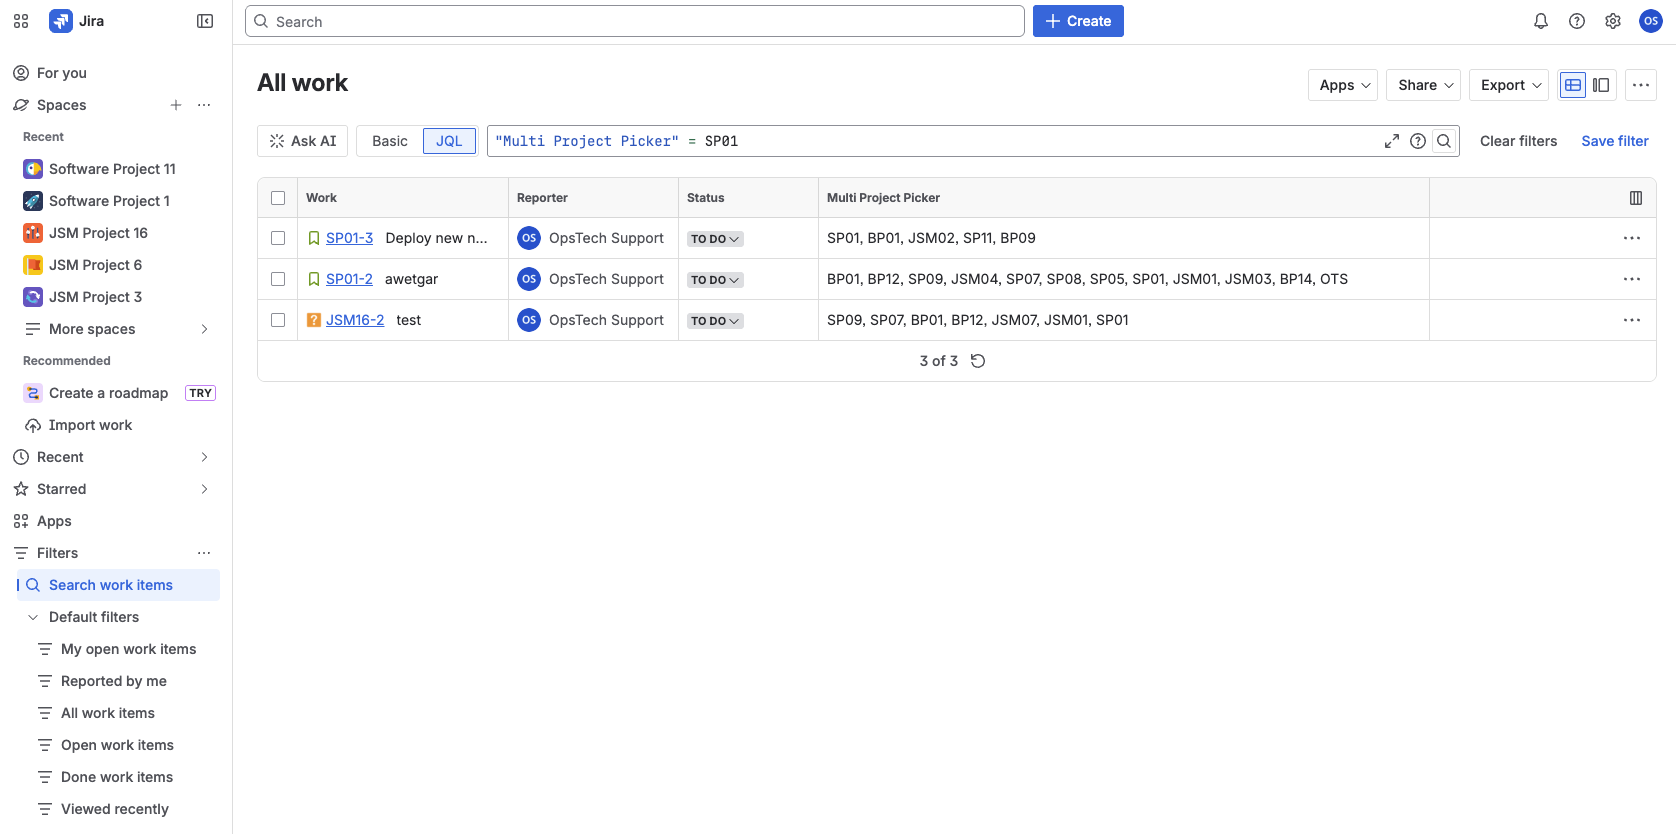Change status of SP01-3 from To Do
The width and height of the screenshot is (1676, 834).
tap(715, 239)
